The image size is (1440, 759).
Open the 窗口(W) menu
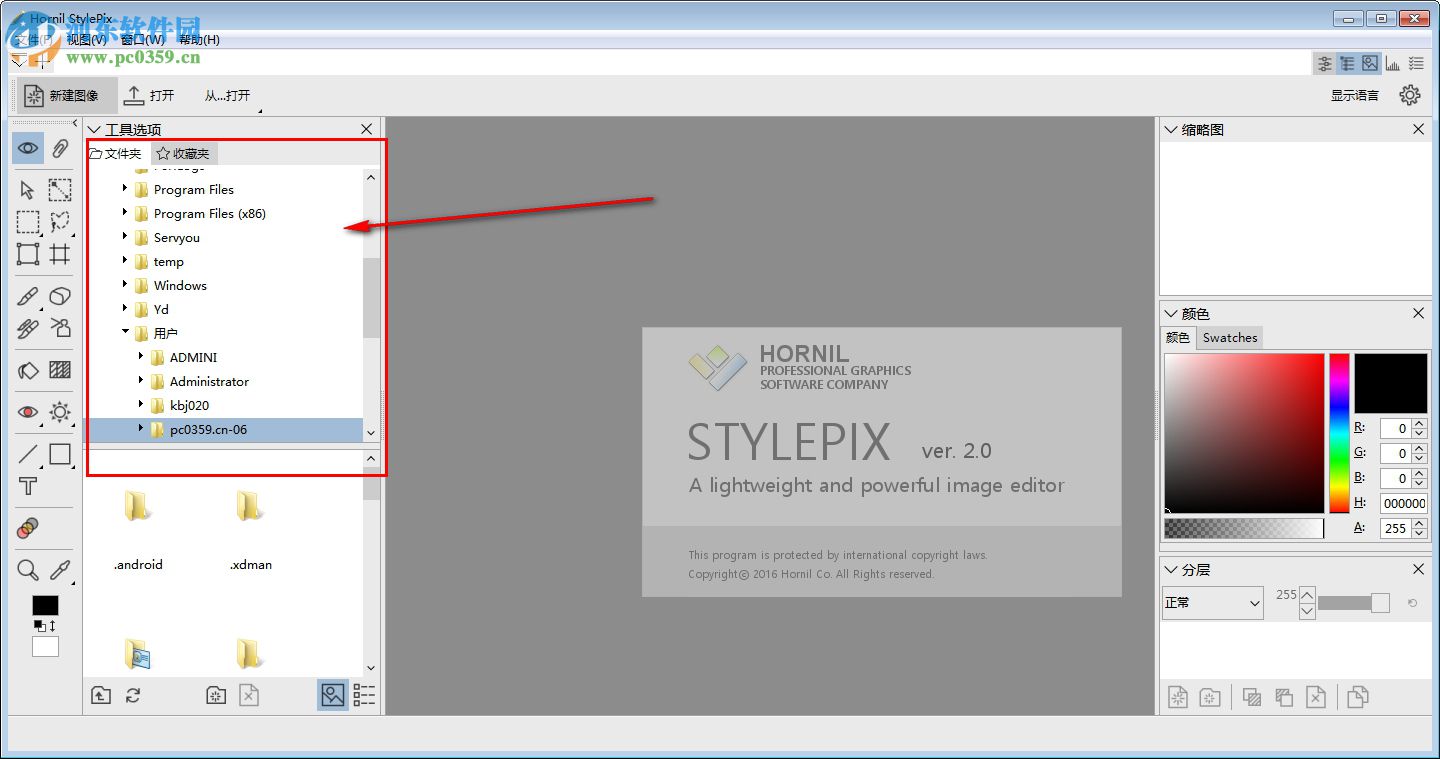pos(143,40)
